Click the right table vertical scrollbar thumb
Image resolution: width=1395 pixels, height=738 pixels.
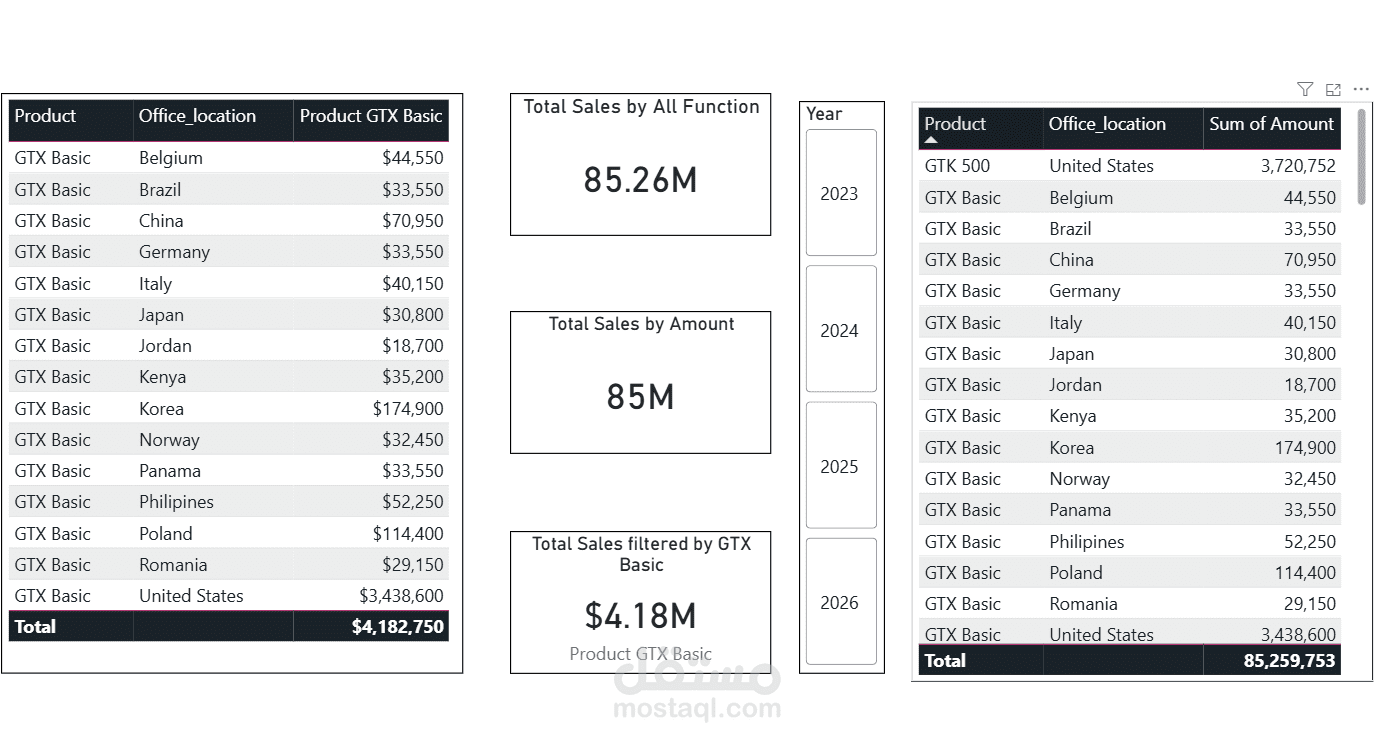tap(1361, 157)
